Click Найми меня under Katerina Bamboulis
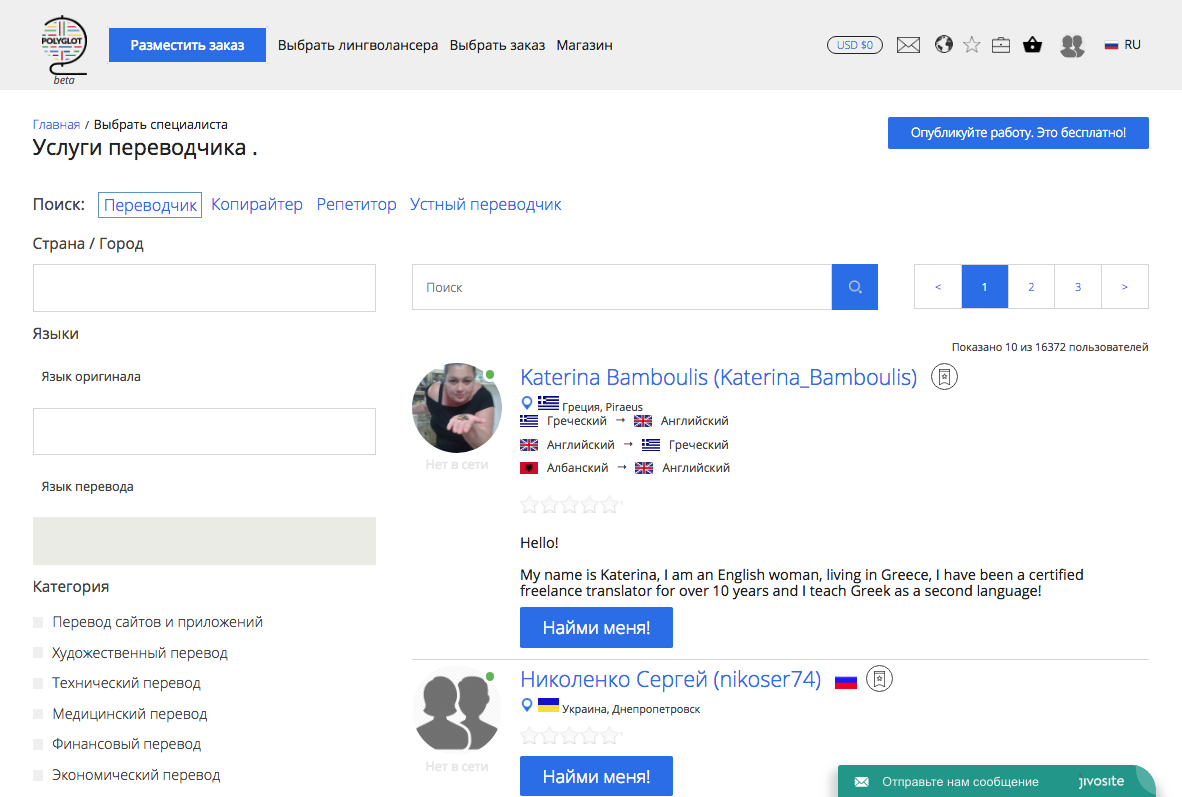The width and height of the screenshot is (1182, 797). 596,628
